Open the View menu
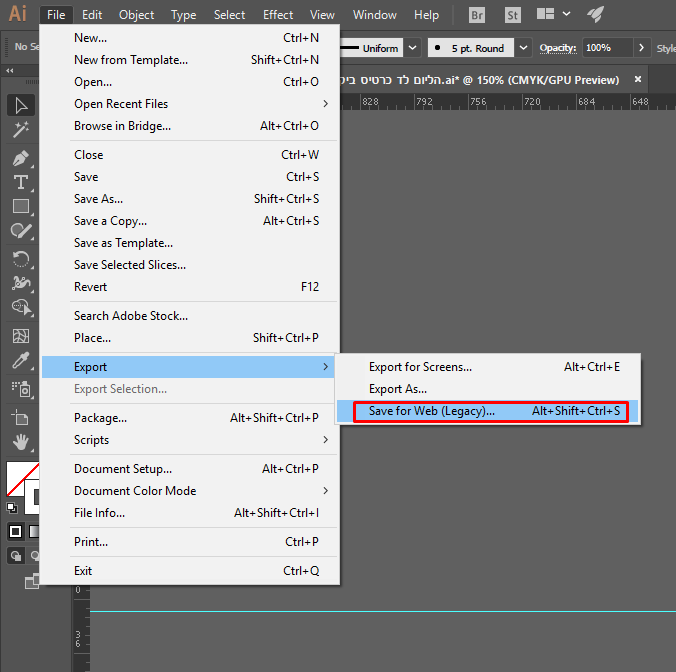676x672 pixels. tap(322, 15)
